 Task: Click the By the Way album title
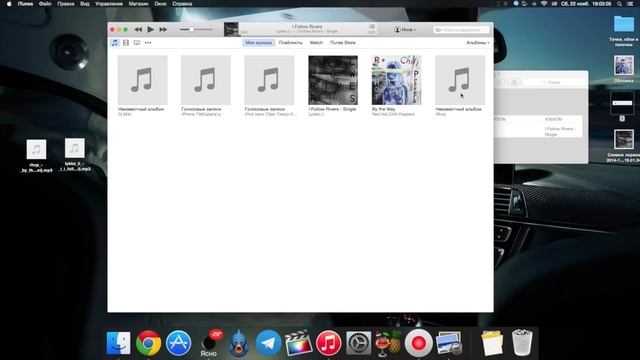[383, 109]
